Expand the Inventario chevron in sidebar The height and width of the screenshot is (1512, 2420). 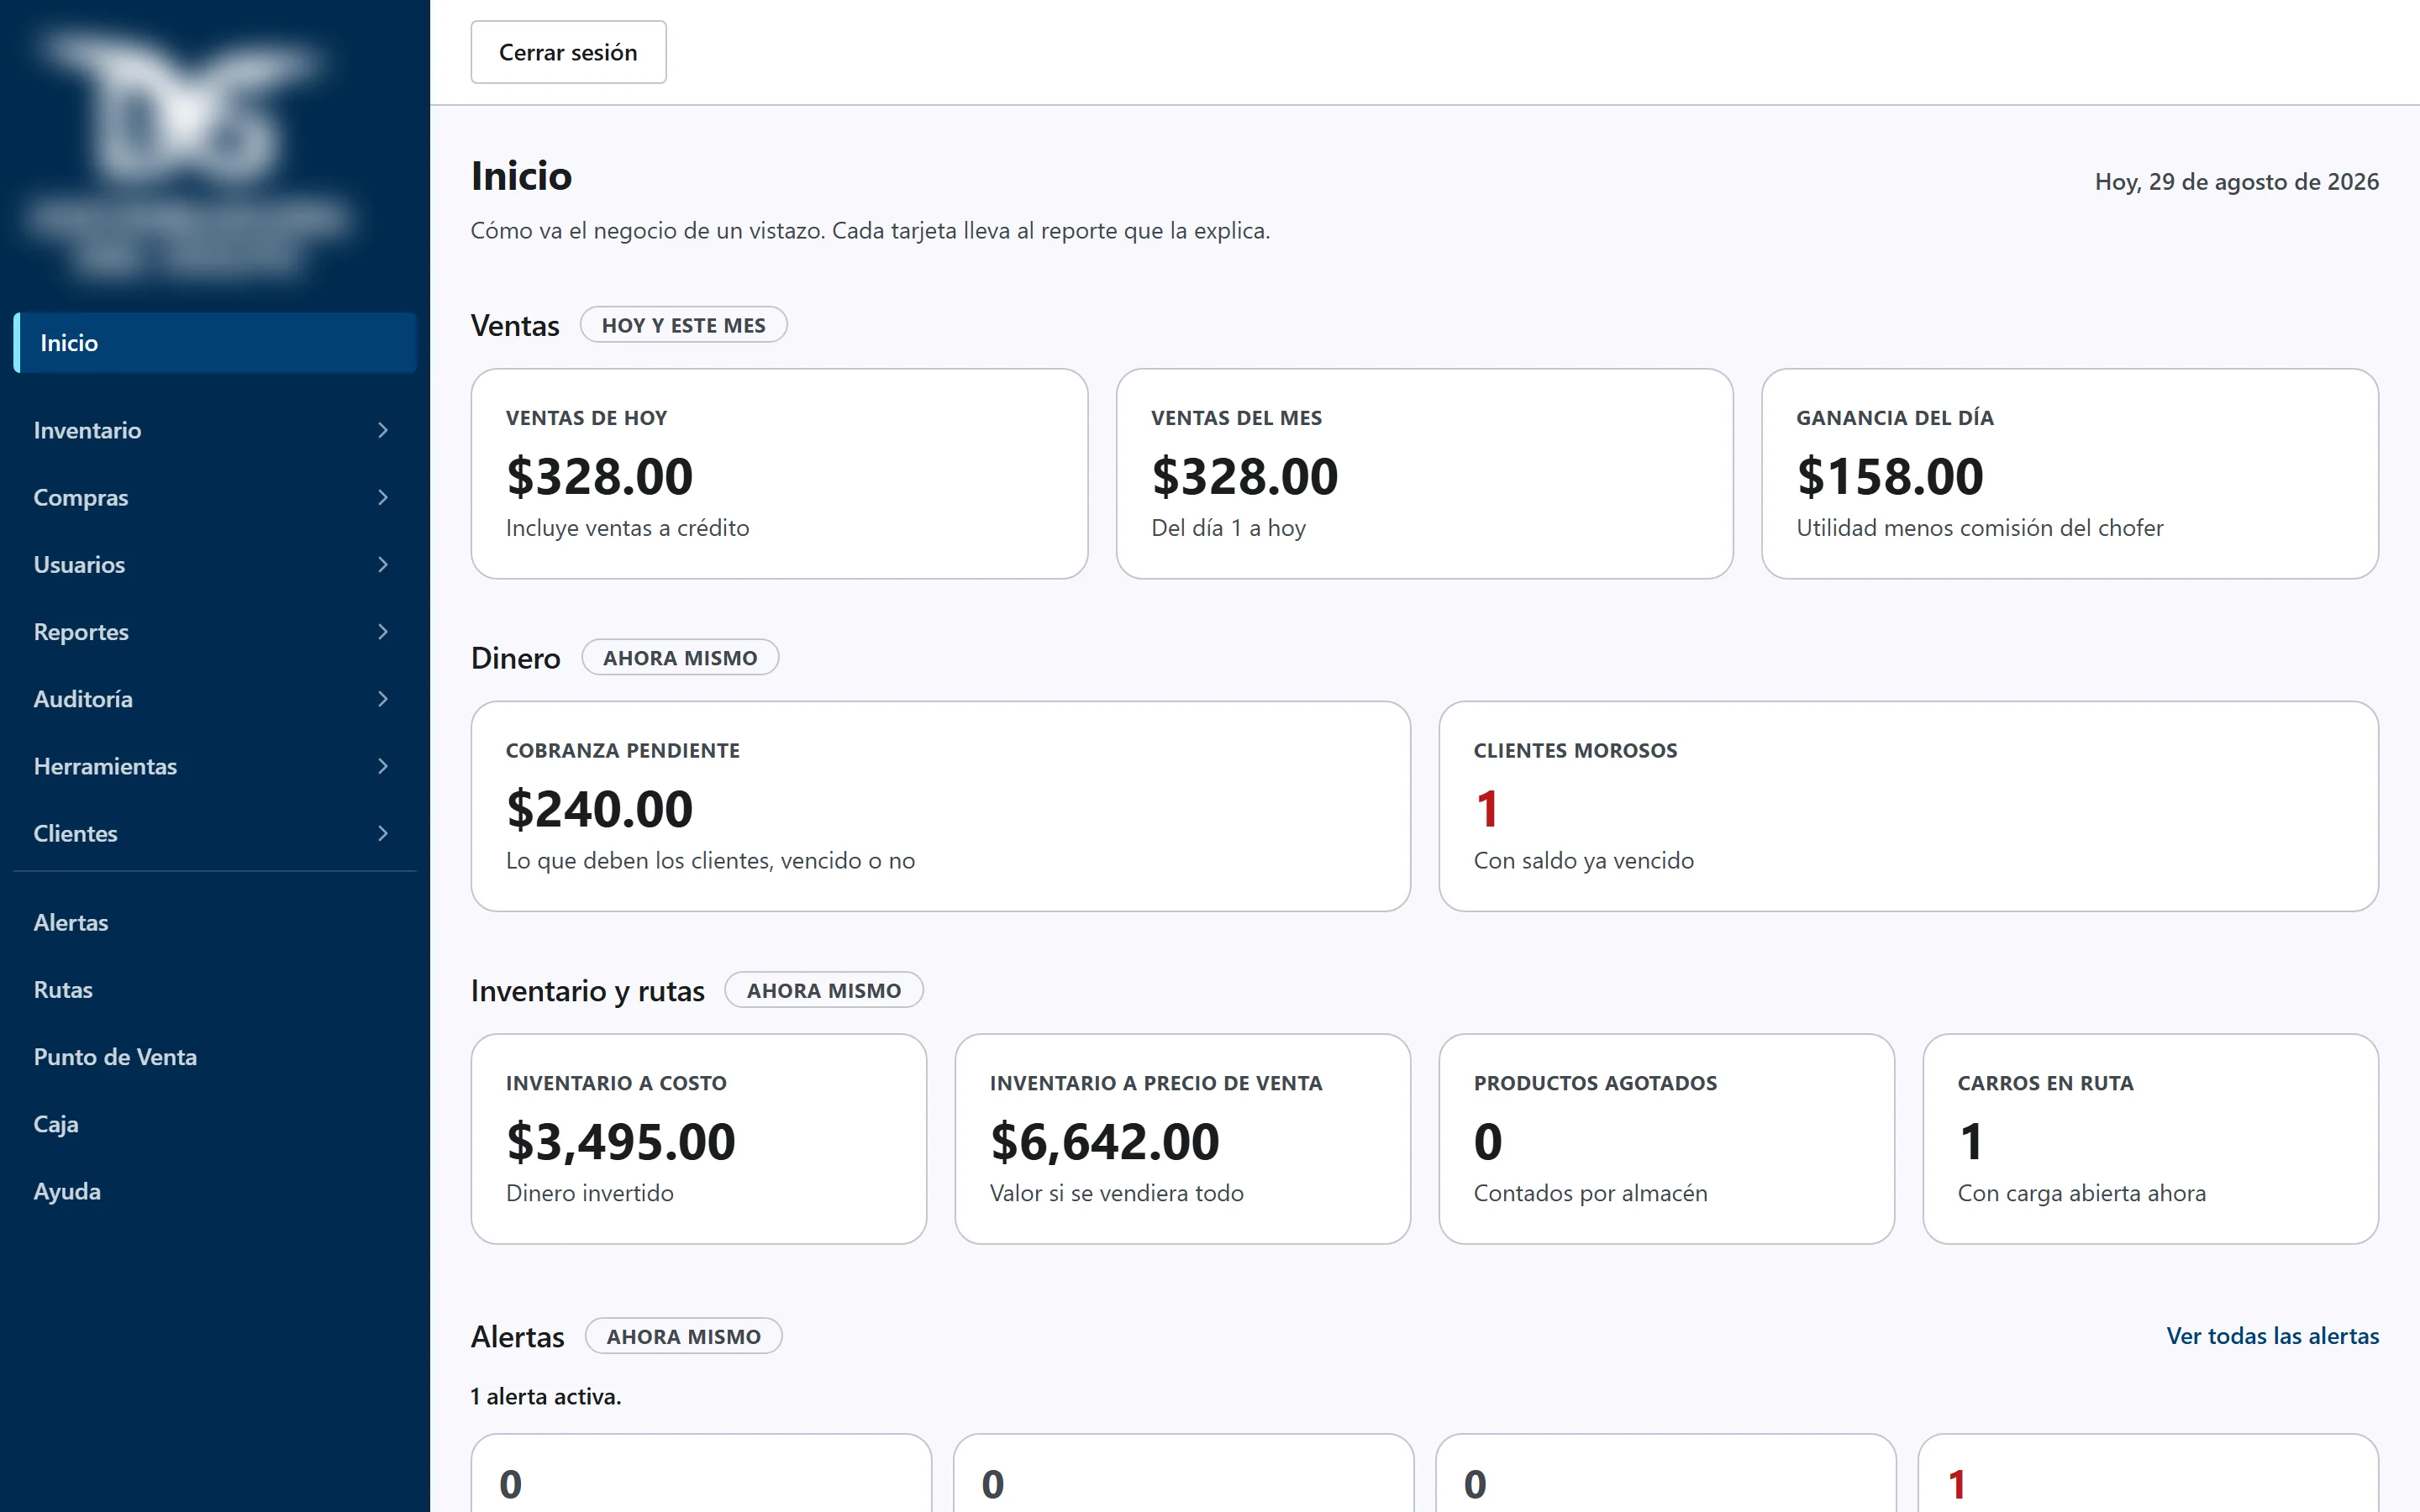pyautogui.click(x=382, y=430)
